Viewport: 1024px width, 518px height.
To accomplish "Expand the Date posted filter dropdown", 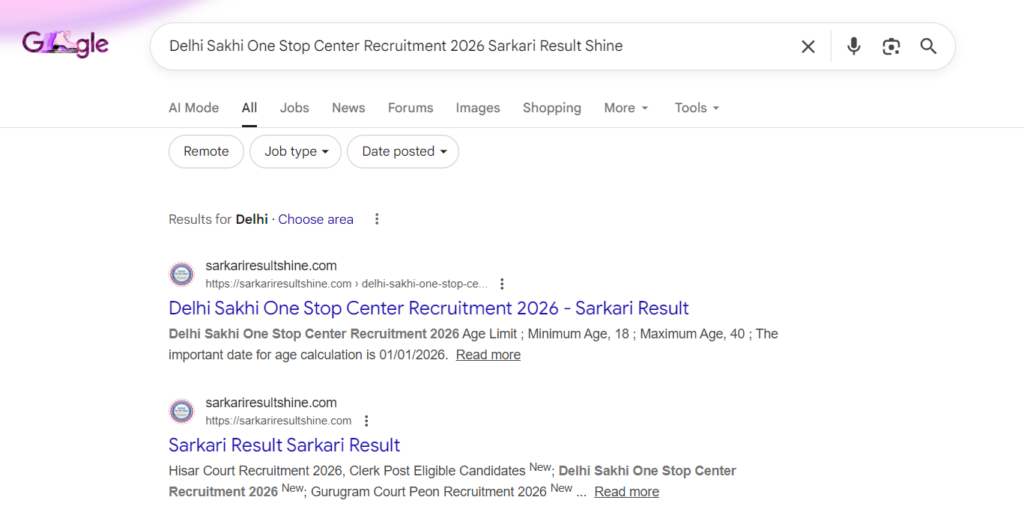I will (x=403, y=152).
